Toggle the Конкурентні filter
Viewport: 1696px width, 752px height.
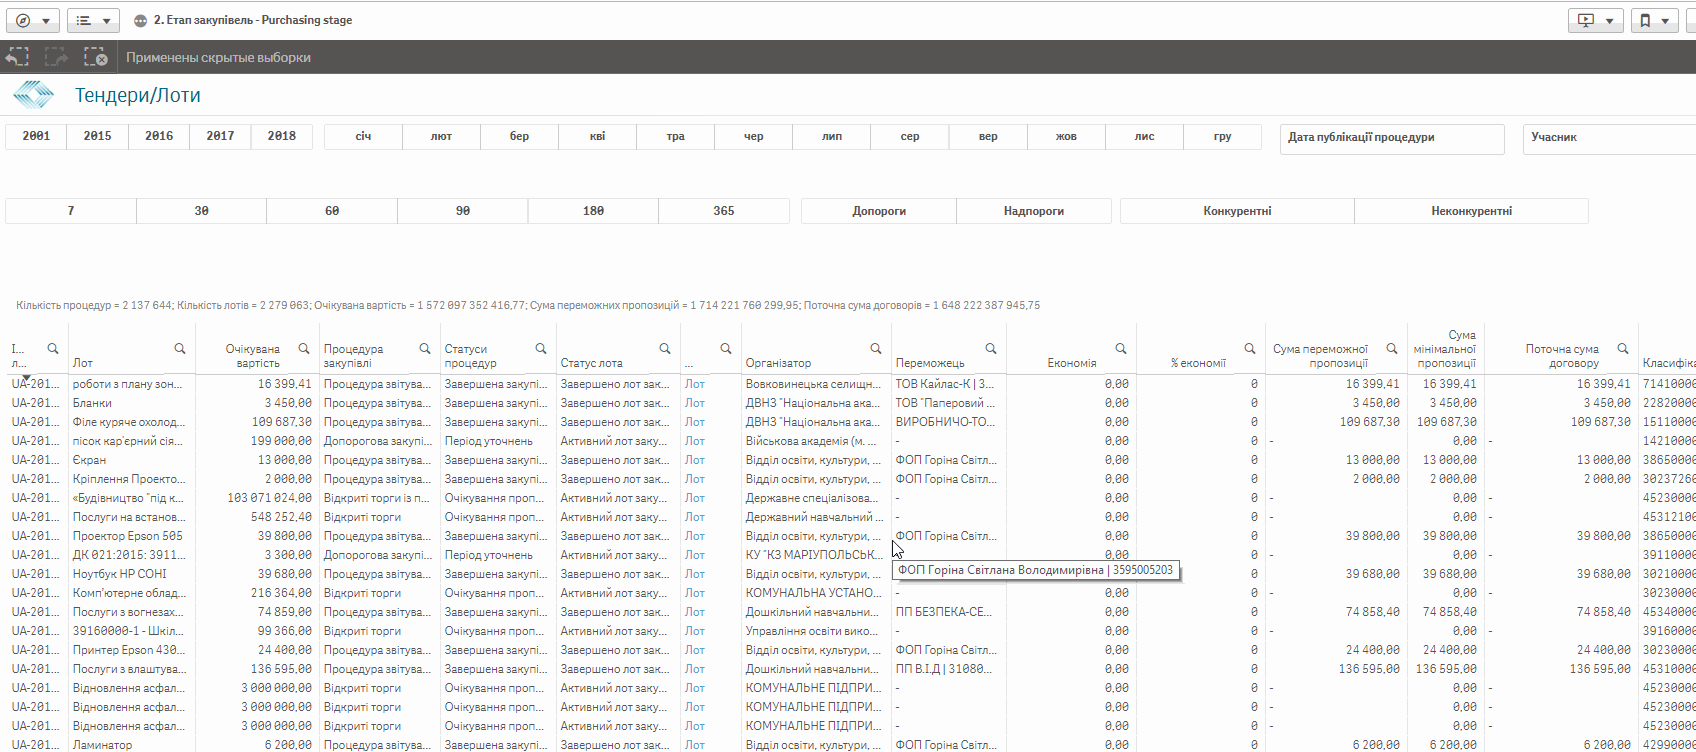click(1237, 211)
